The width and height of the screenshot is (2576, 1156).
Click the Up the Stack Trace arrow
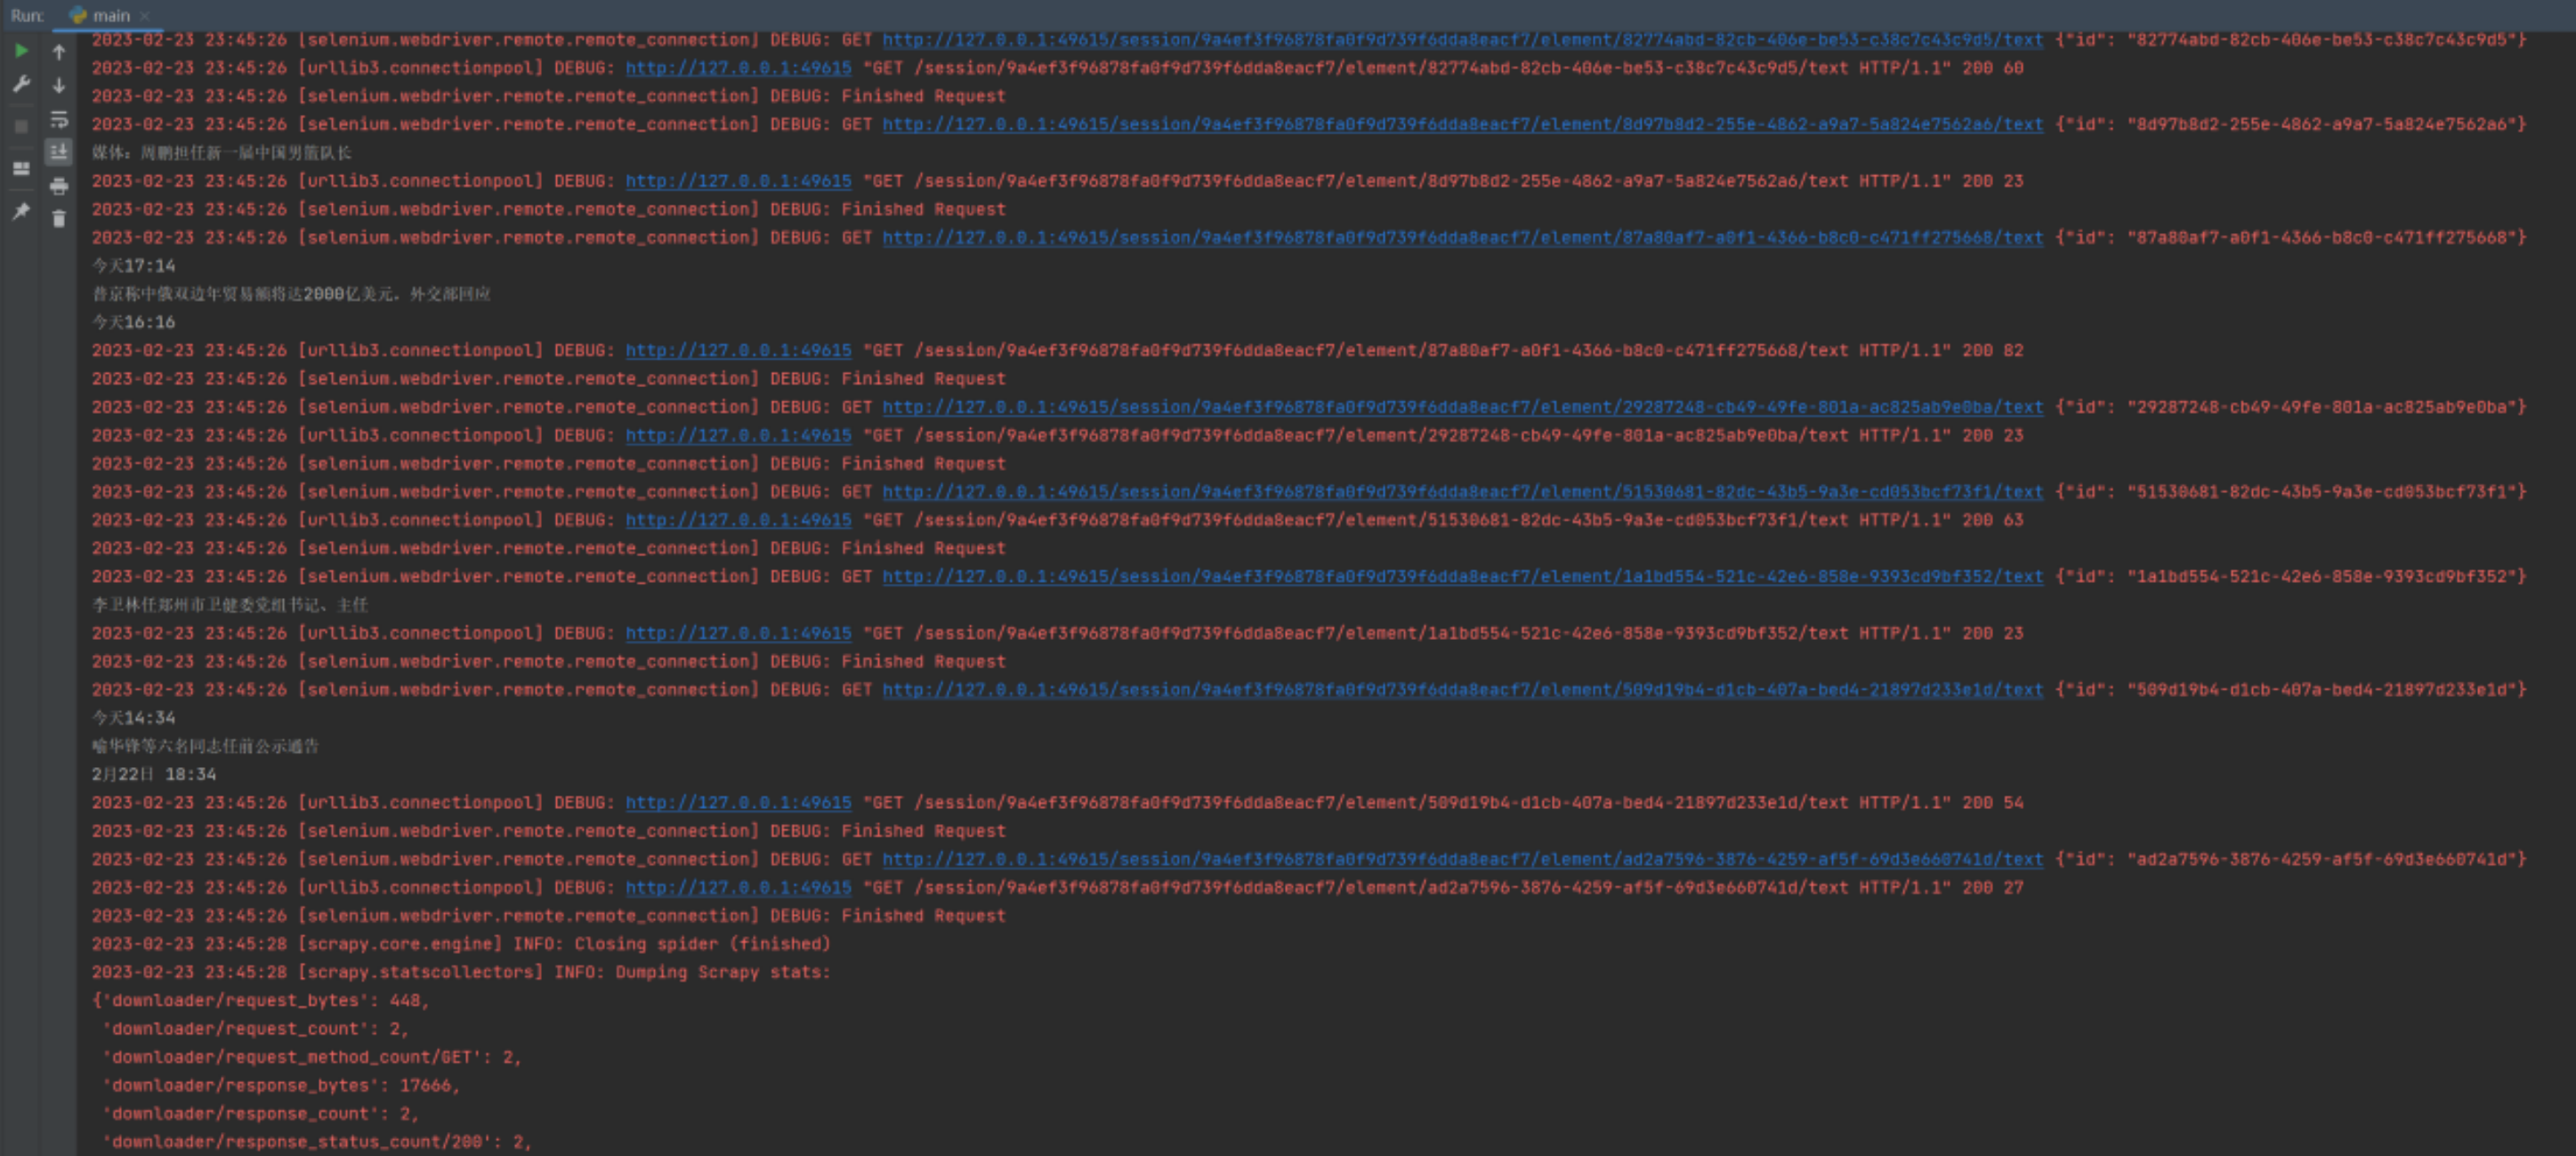pyautogui.click(x=59, y=51)
